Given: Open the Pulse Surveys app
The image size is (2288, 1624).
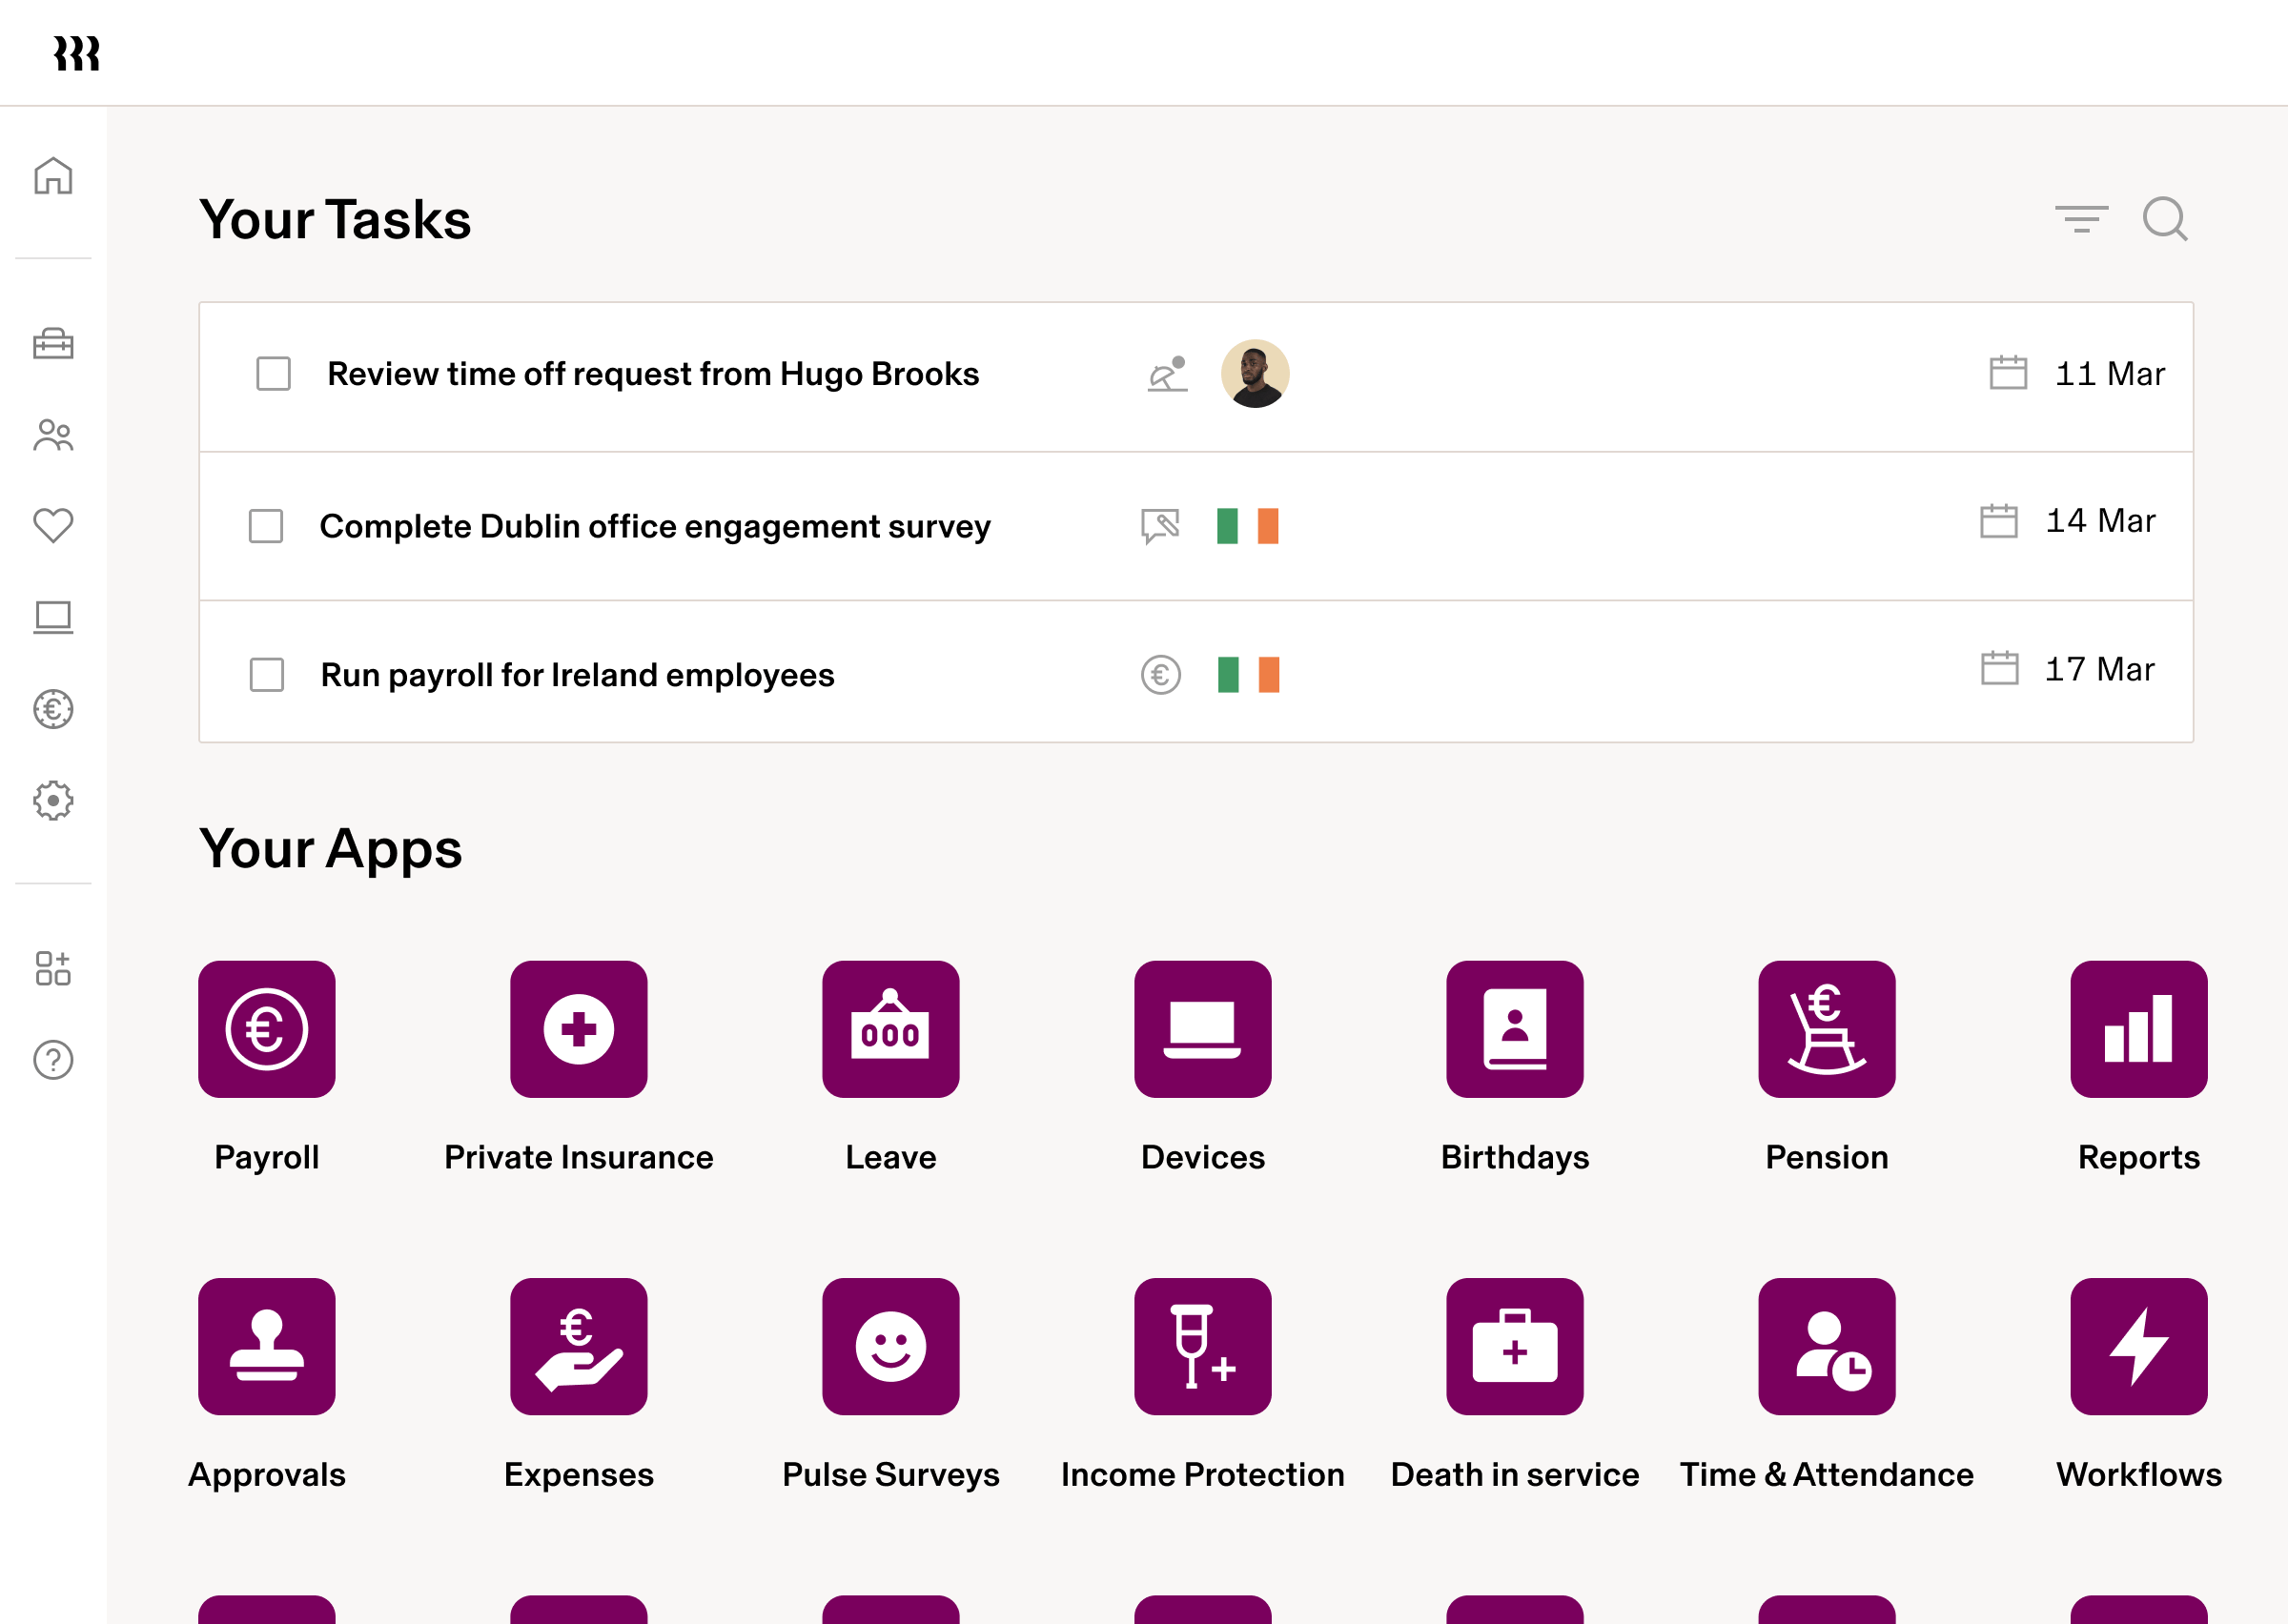Looking at the screenshot, I should pos(890,1347).
